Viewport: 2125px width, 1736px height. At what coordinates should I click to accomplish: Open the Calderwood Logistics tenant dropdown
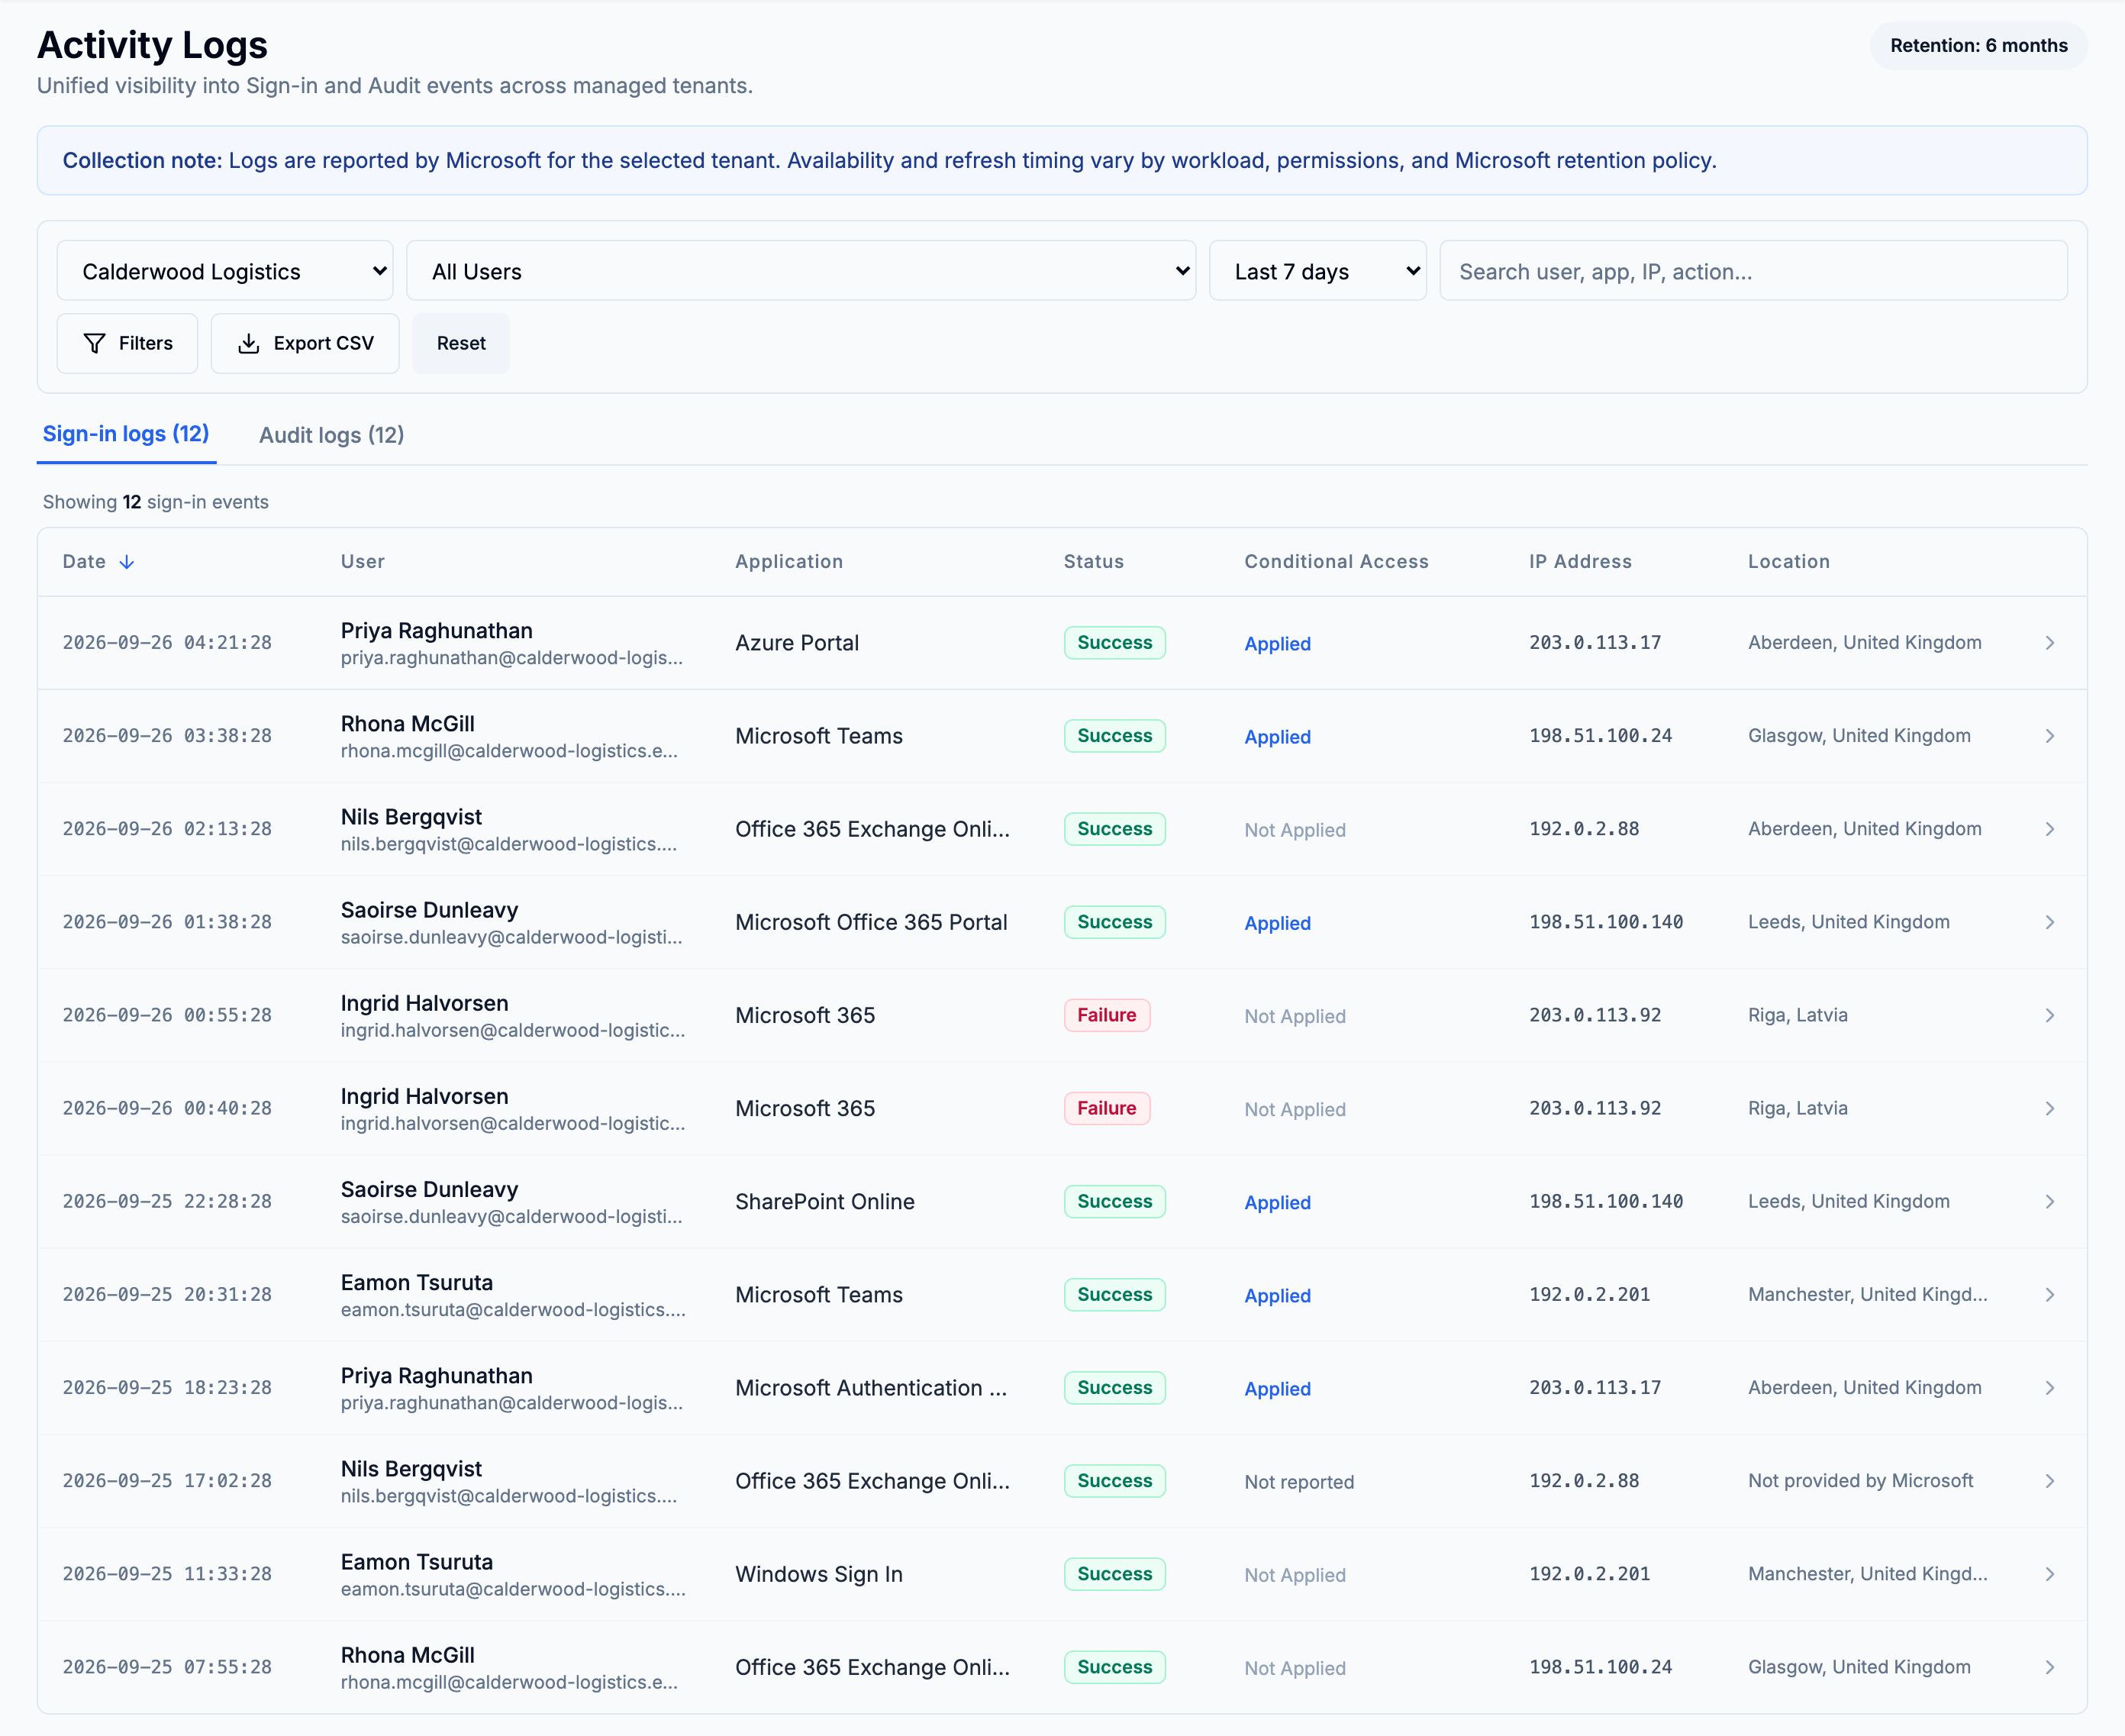[225, 271]
